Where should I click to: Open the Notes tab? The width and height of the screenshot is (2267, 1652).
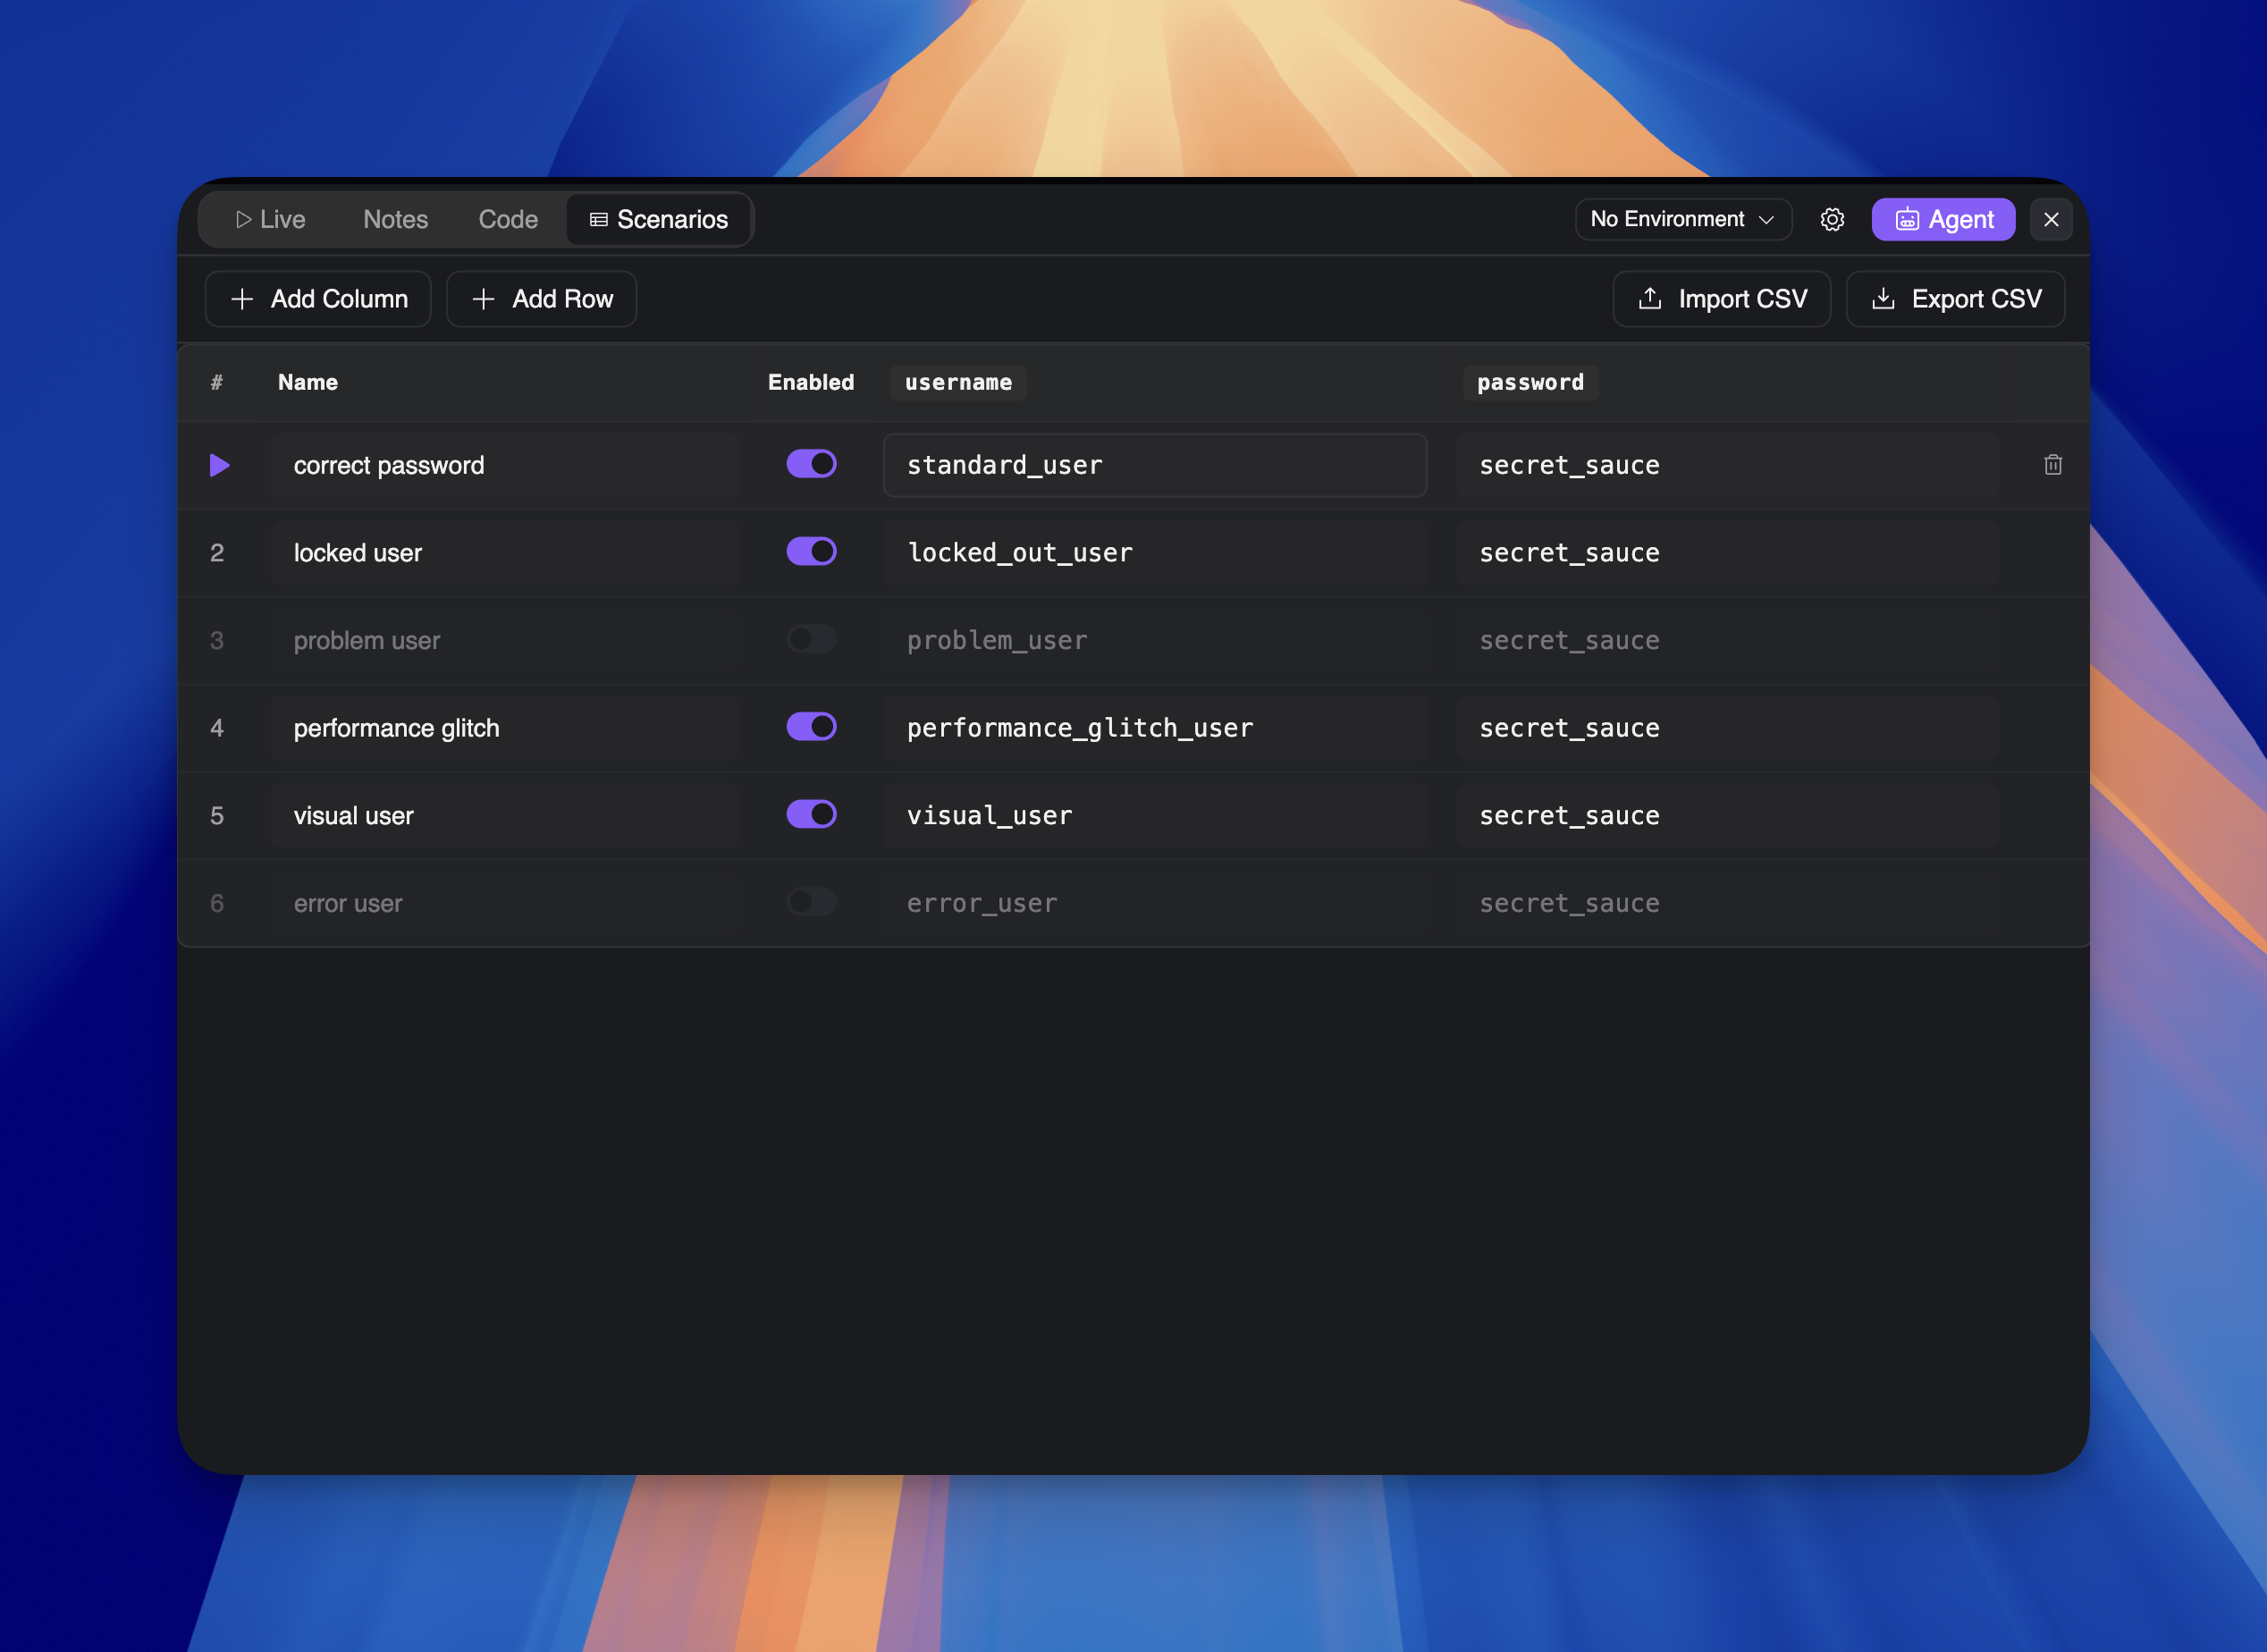[395, 219]
